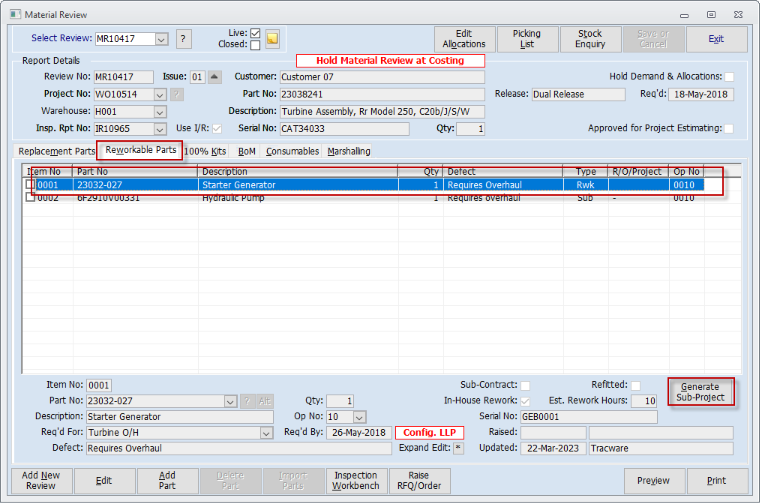Click the Issue up arrow button
Viewport: 760px width, 503px height.
click(215, 77)
